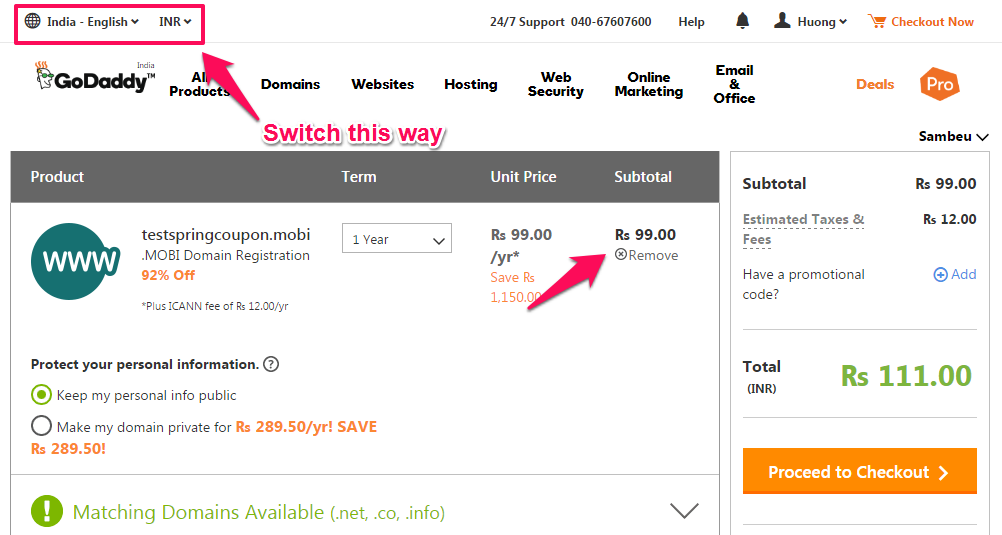Viewport: 1002px width, 535px height.
Task: Click the notification bell icon
Action: (742, 21)
